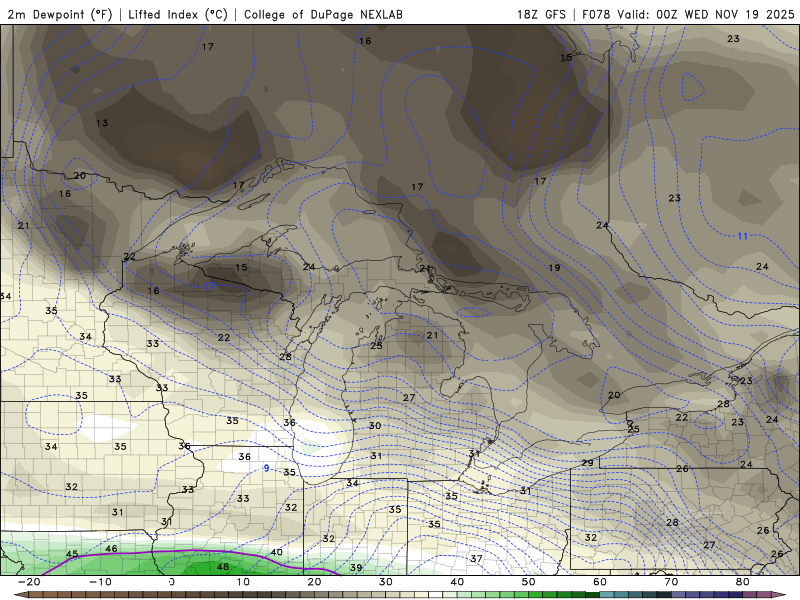Click the dewpoint value 13 on the map

pos(102,123)
